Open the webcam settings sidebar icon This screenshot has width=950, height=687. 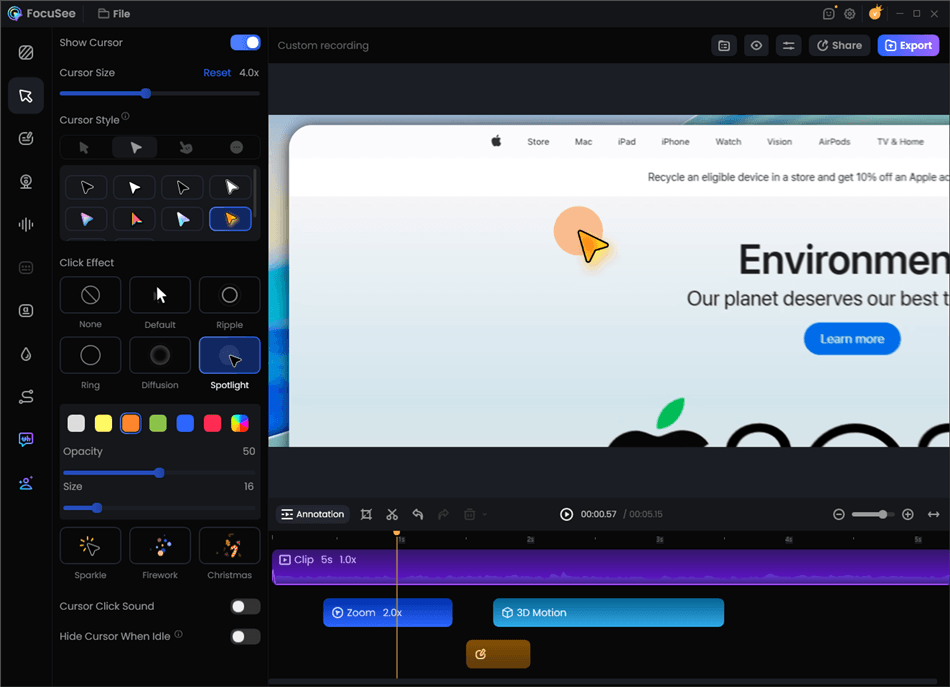(25, 182)
